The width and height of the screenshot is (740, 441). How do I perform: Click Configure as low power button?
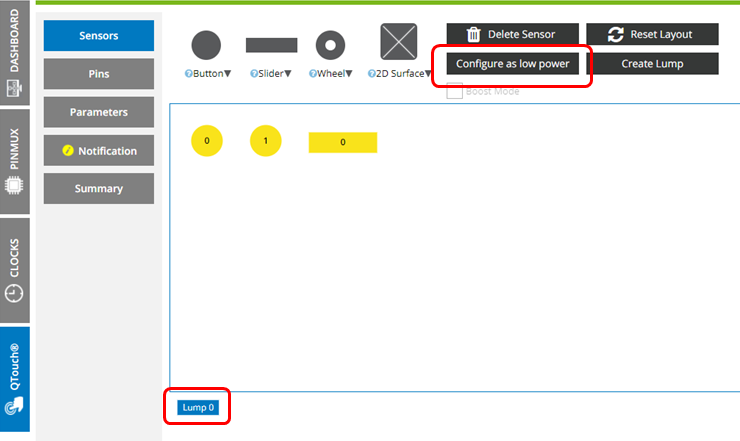512,64
